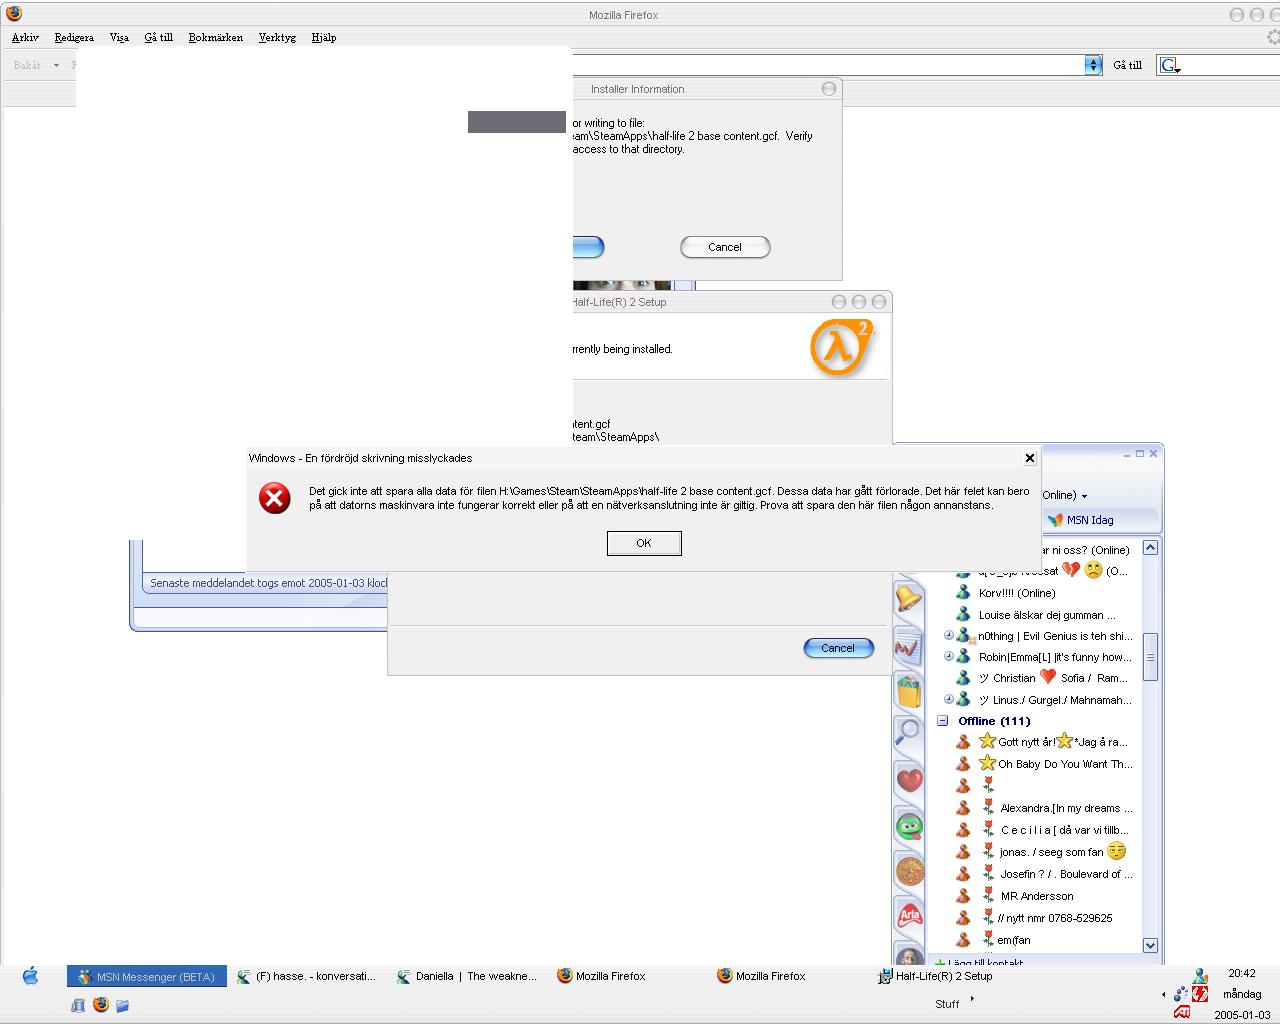Open the Redigera menu in Firefox
This screenshot has width=1280, height=1024.
tap(74, 37)
